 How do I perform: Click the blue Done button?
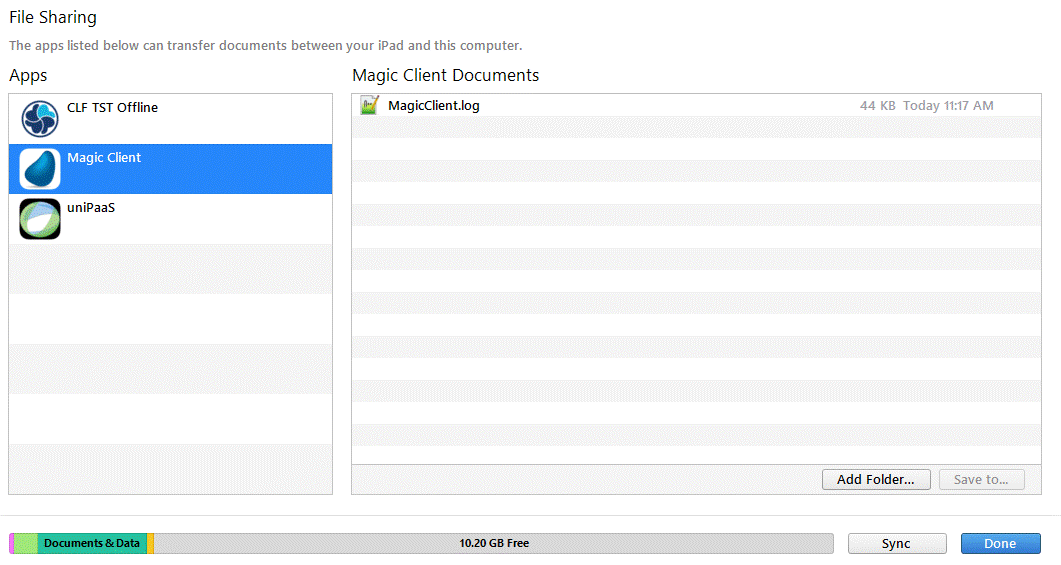click(1000, 543)
